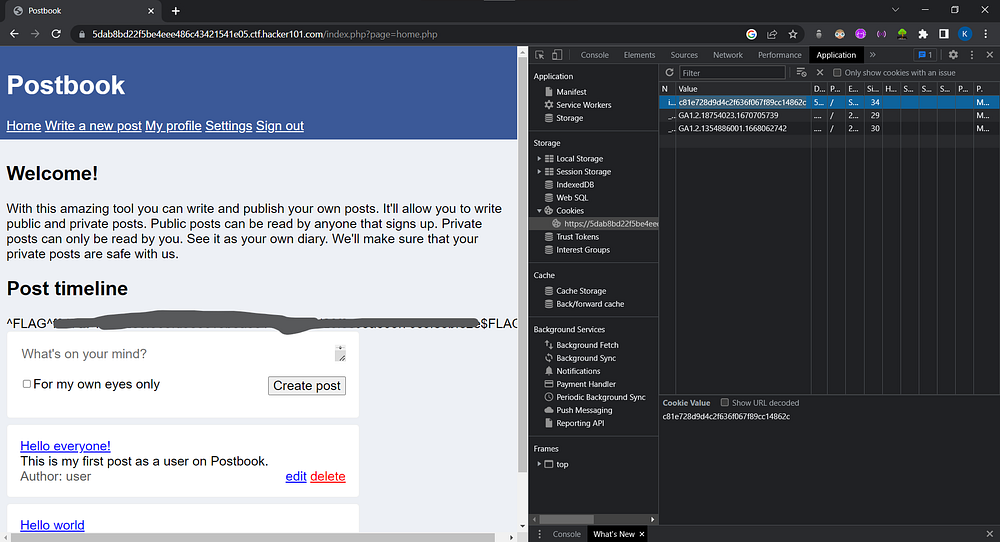Click the inspect element picker icon
The height and width of the screenshot is (542, 1000).
click(540, 55)
